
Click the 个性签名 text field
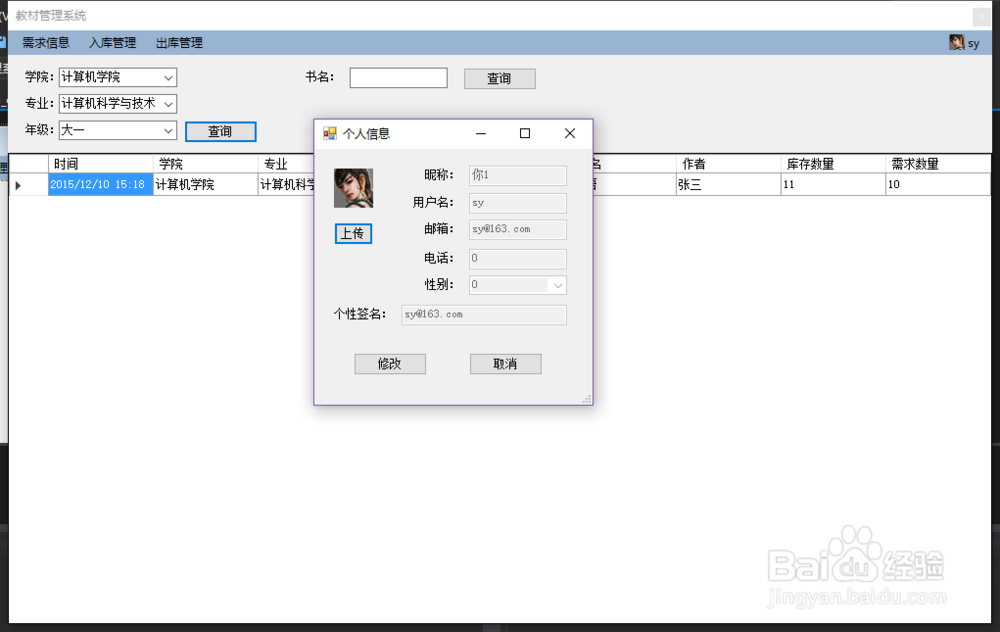coord(484,314)
